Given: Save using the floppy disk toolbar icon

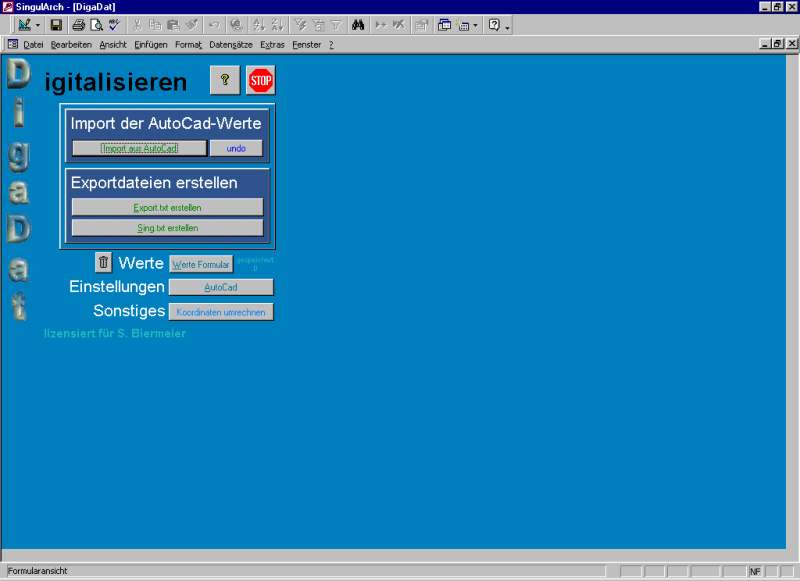Looking at the screenshot, I should click(x=57, y=25).
